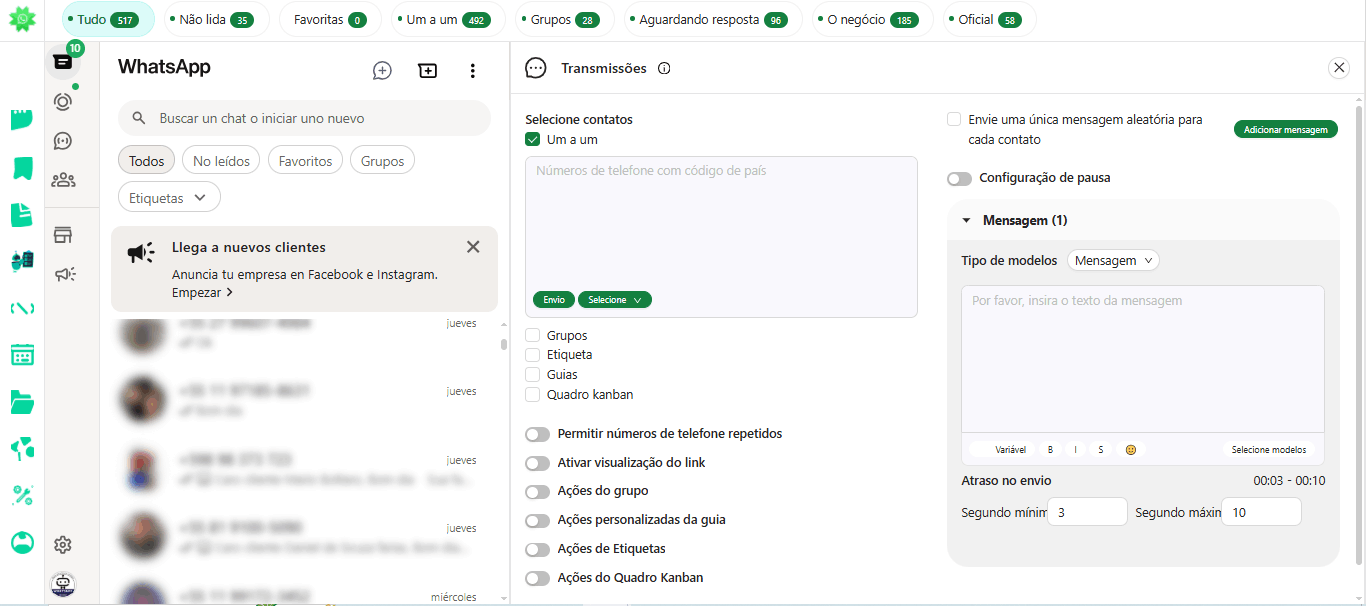Click the WhatsApp chat search field
Viewport: 1366px width, 606px height.
(x=304, y=118)
